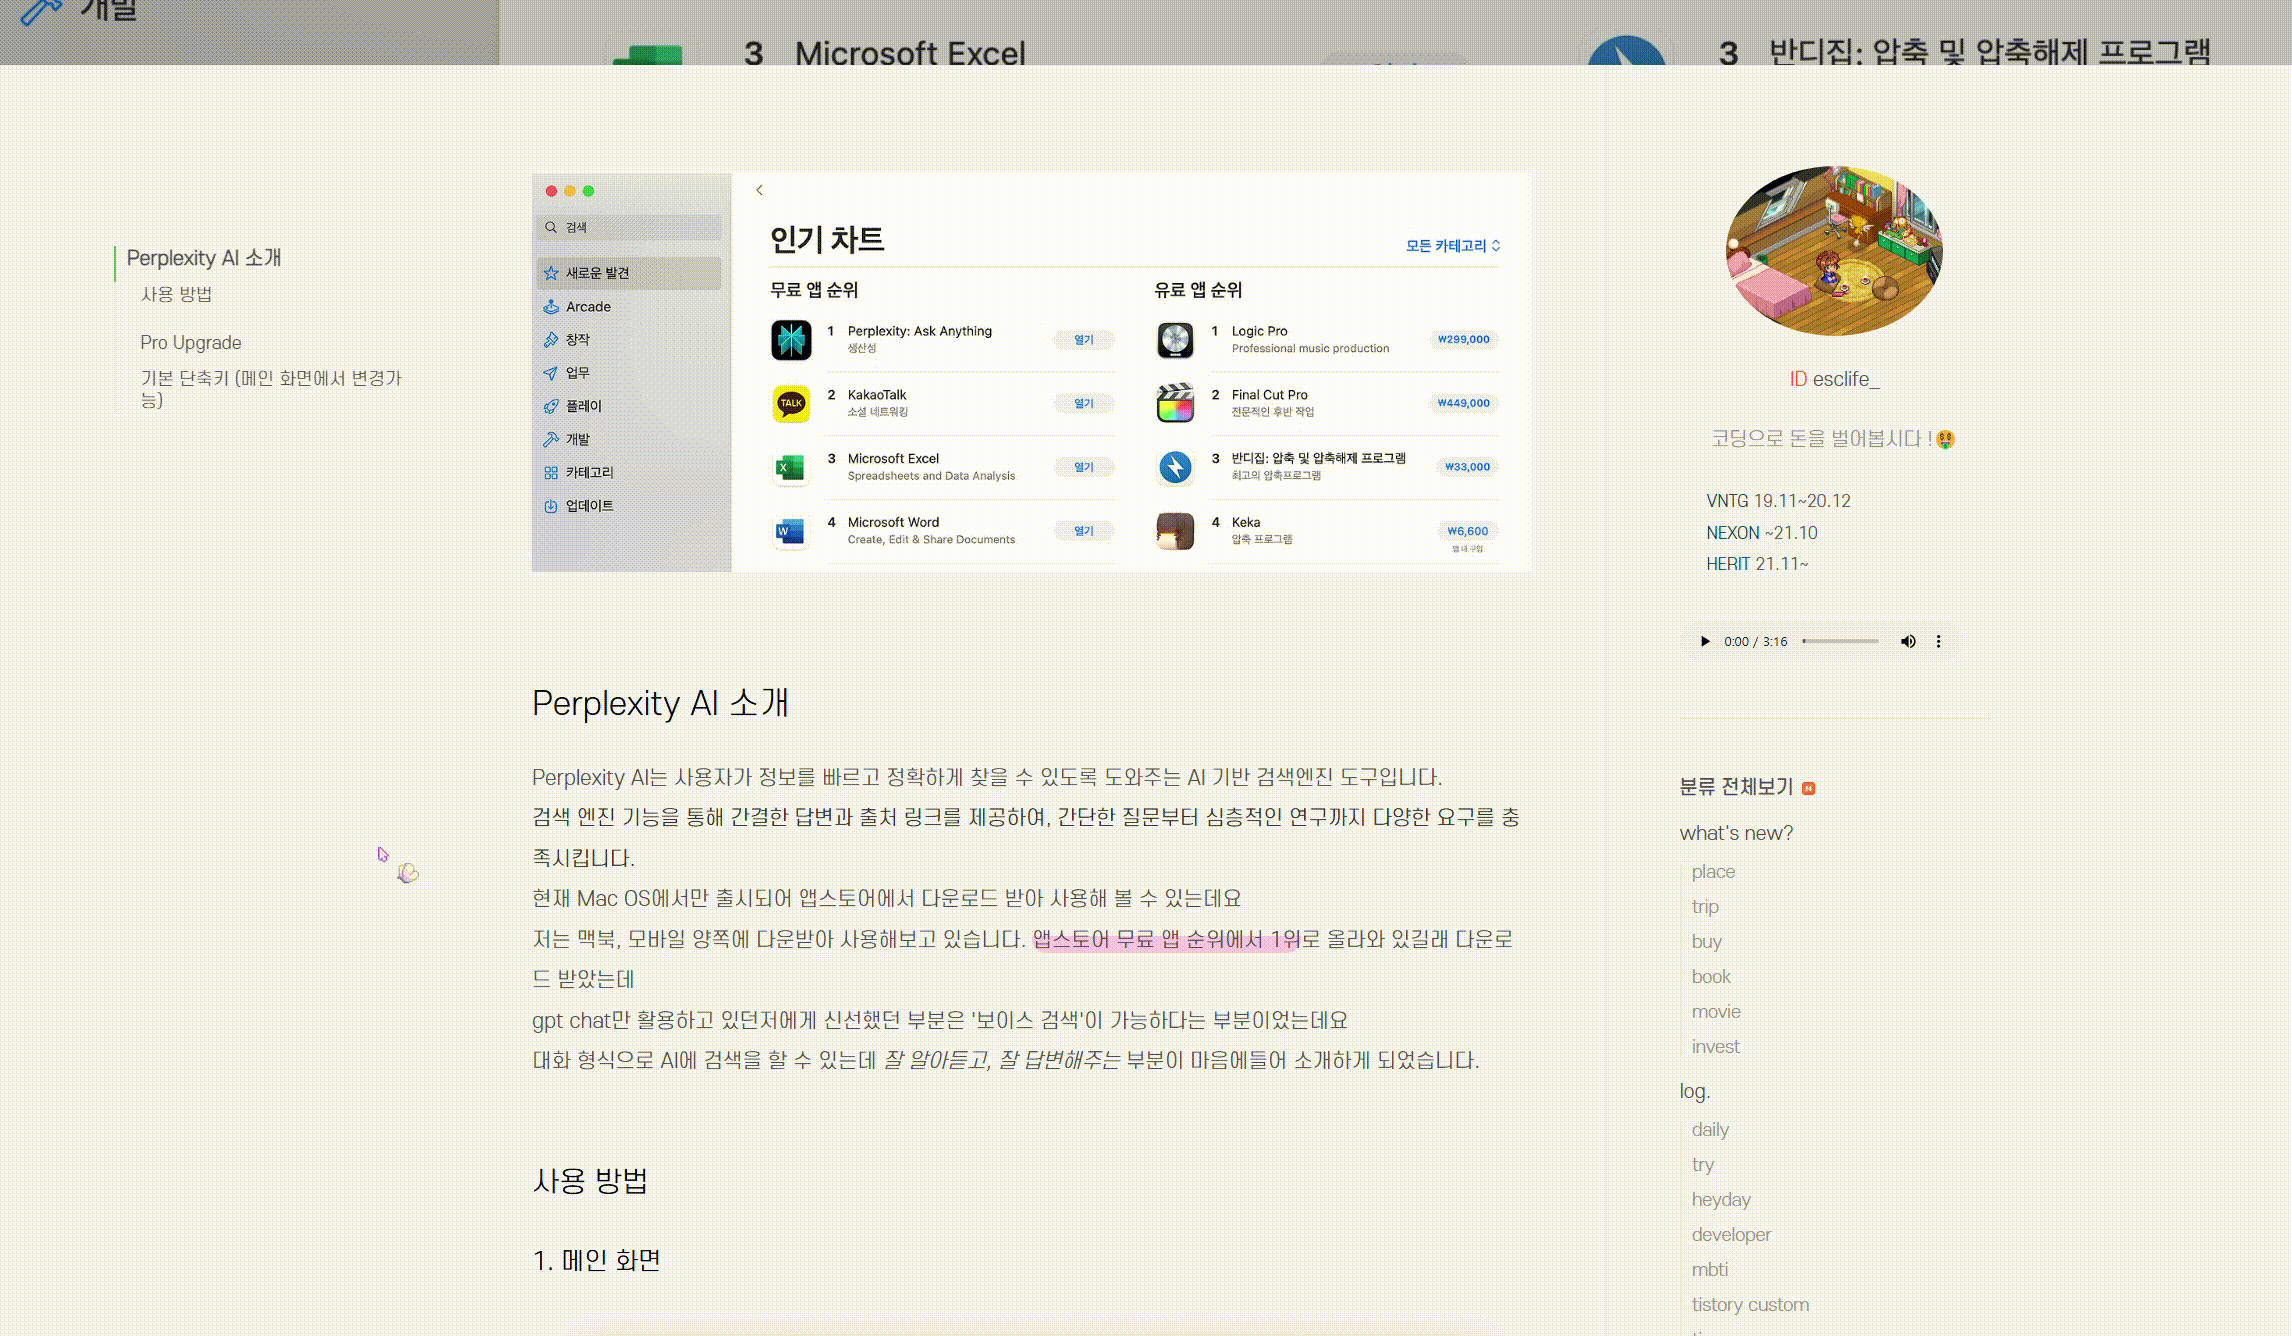Click the Perplexity app icon in the free chart

click(791, 340)
